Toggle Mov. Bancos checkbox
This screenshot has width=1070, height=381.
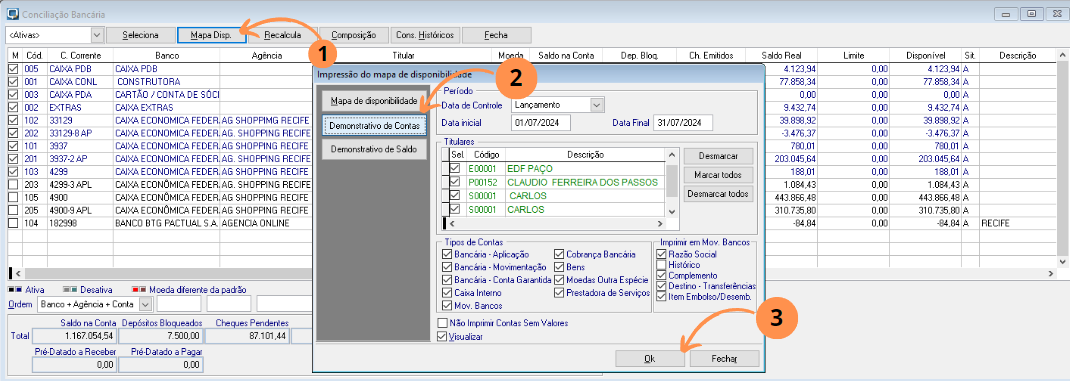[x=447, y=305]
